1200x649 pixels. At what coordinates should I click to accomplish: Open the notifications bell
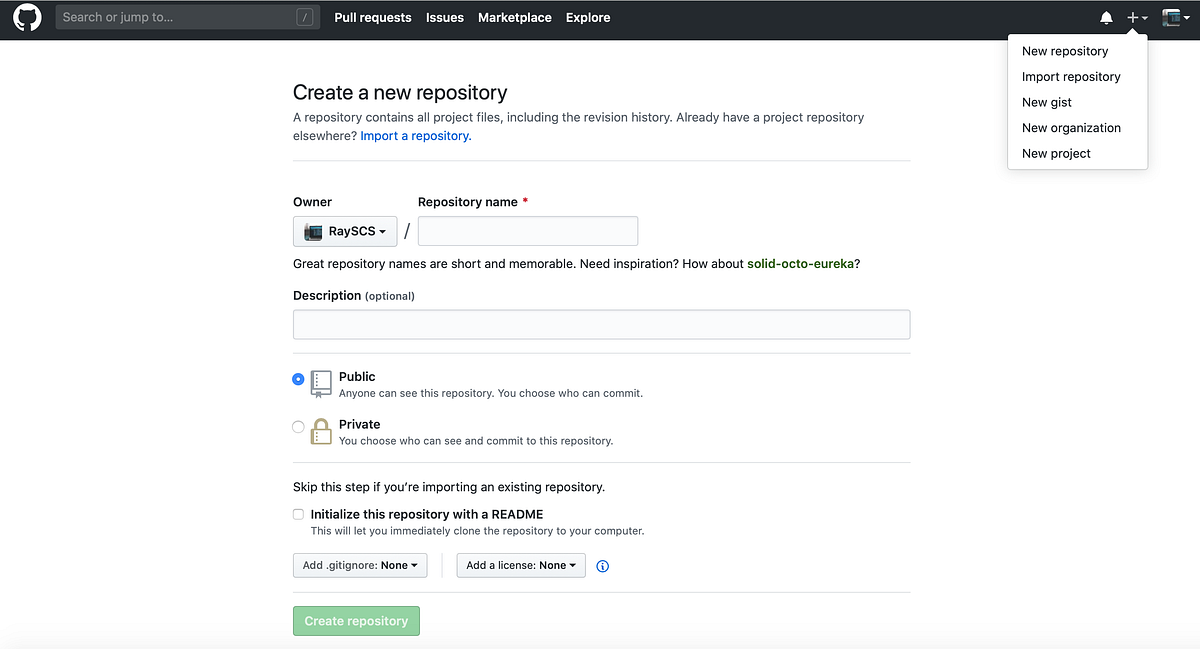click(1106, 17)
